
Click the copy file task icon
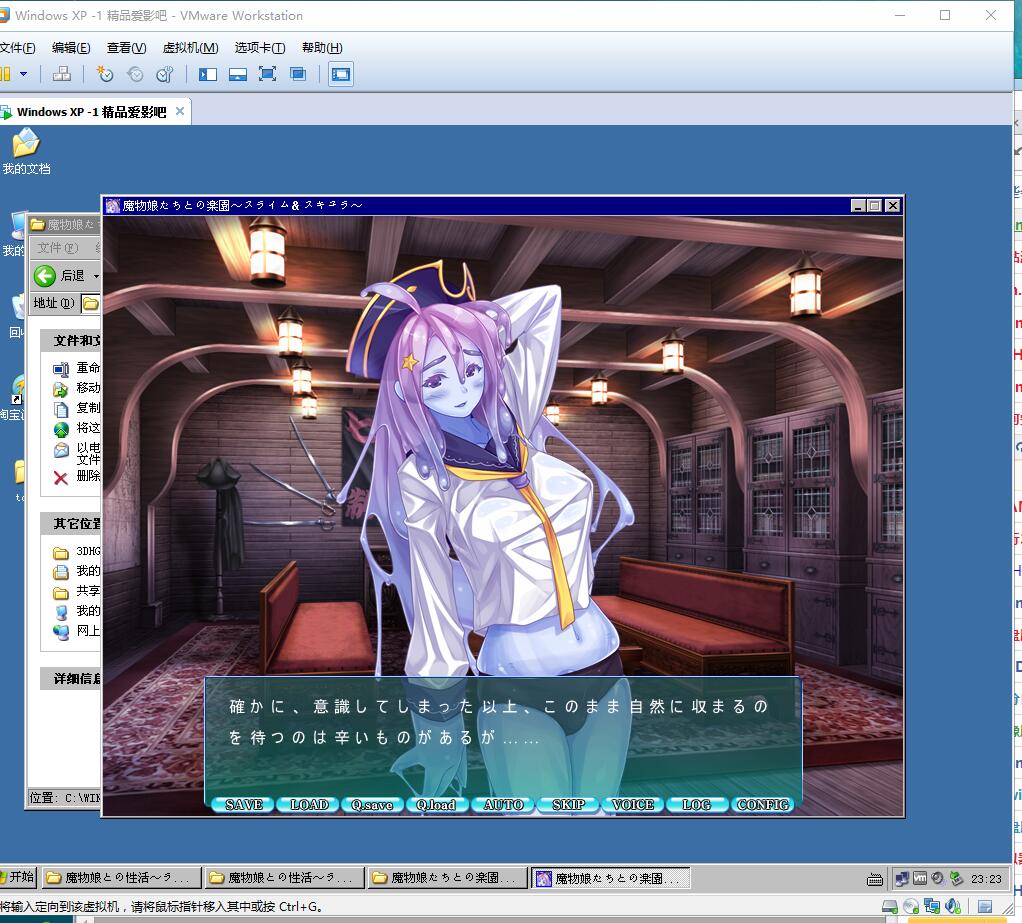(61, 409)
